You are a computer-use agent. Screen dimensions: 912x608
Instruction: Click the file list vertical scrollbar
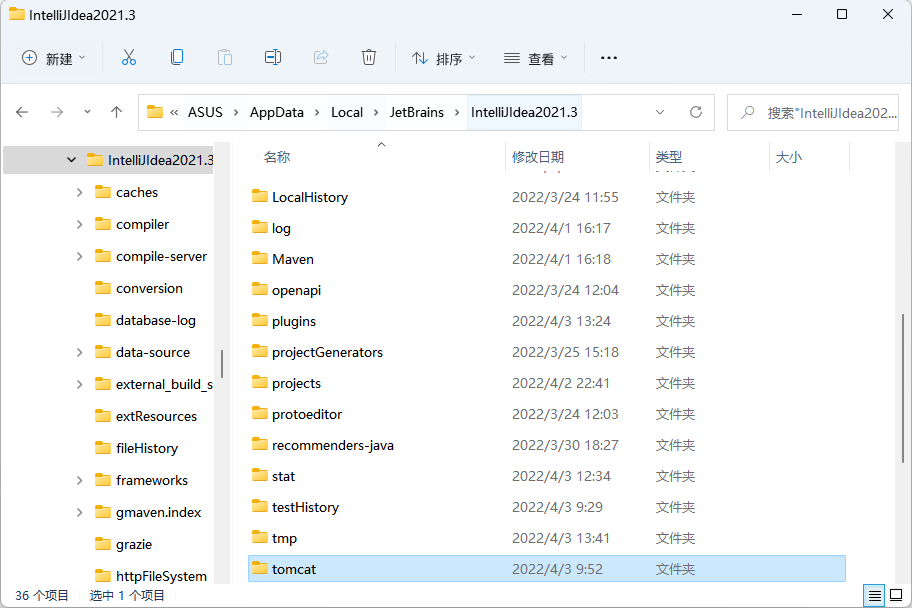click(903, 387)
